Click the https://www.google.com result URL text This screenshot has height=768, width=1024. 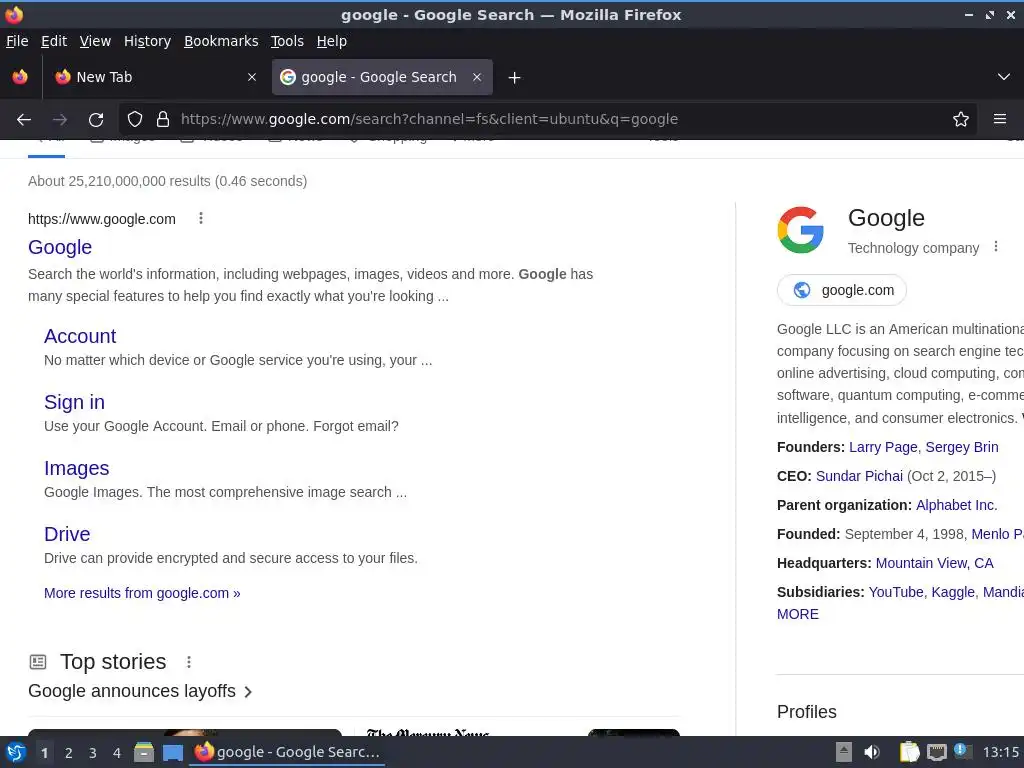click(102, 219)
